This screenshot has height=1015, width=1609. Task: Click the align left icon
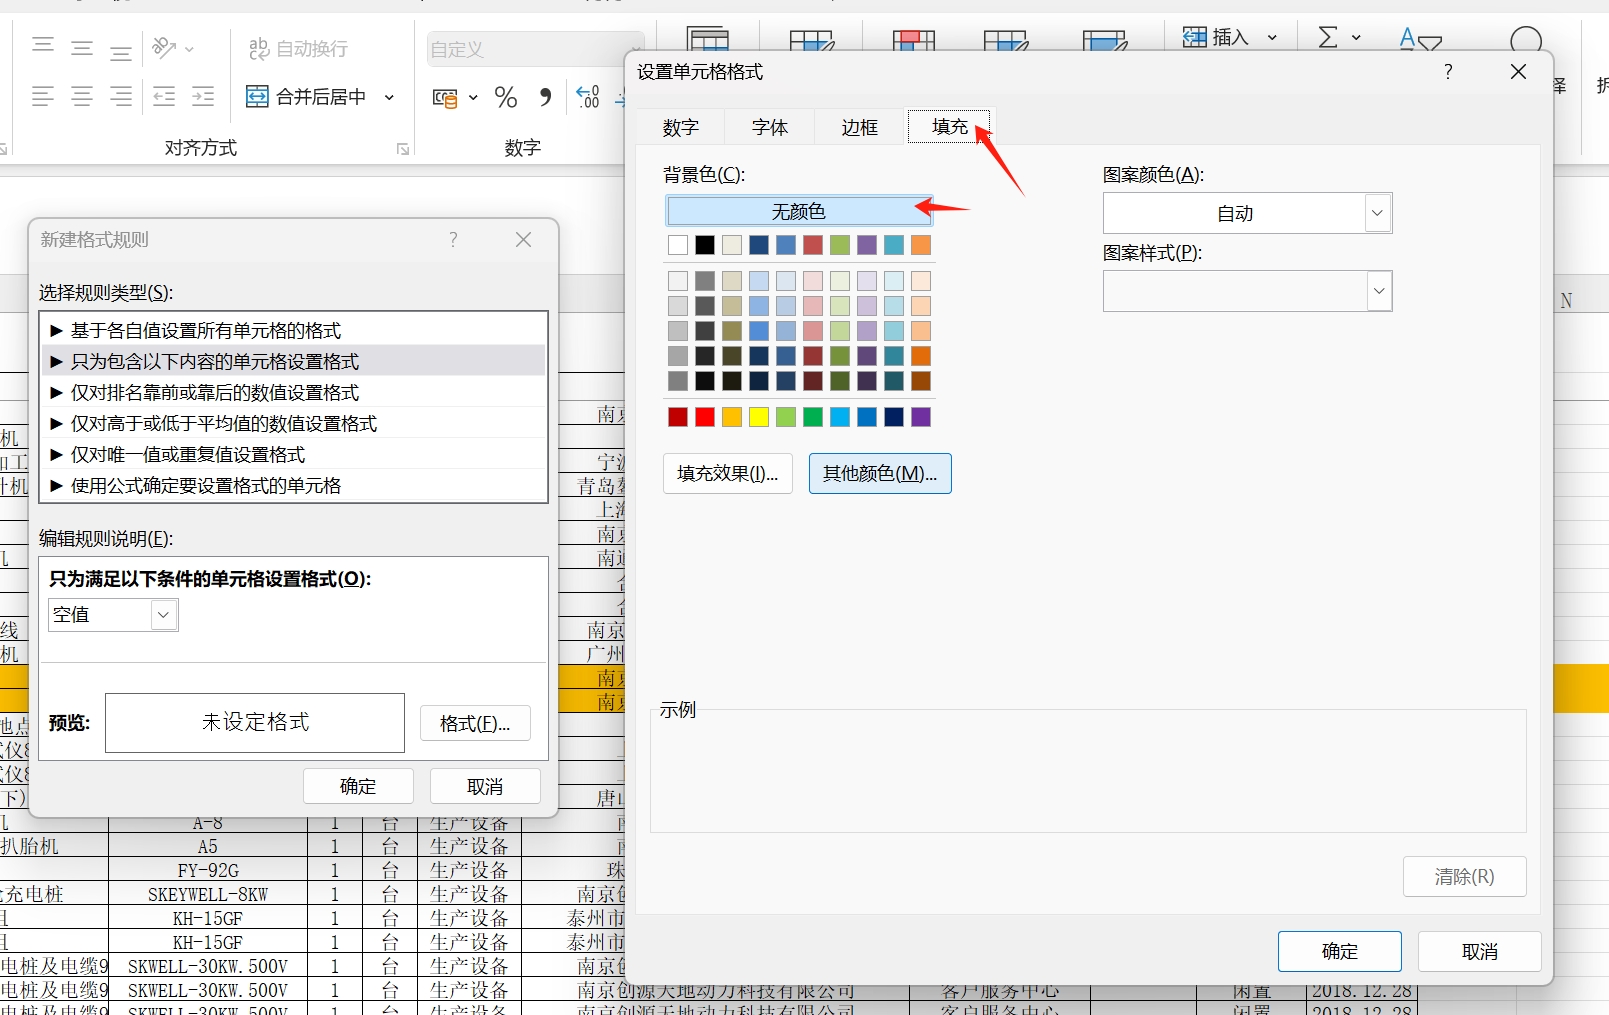point(43,96)
